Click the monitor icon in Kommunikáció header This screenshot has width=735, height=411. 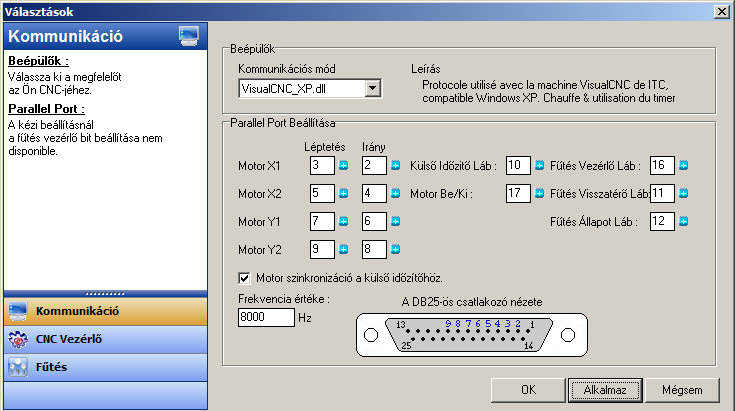[x=188, y=36]
